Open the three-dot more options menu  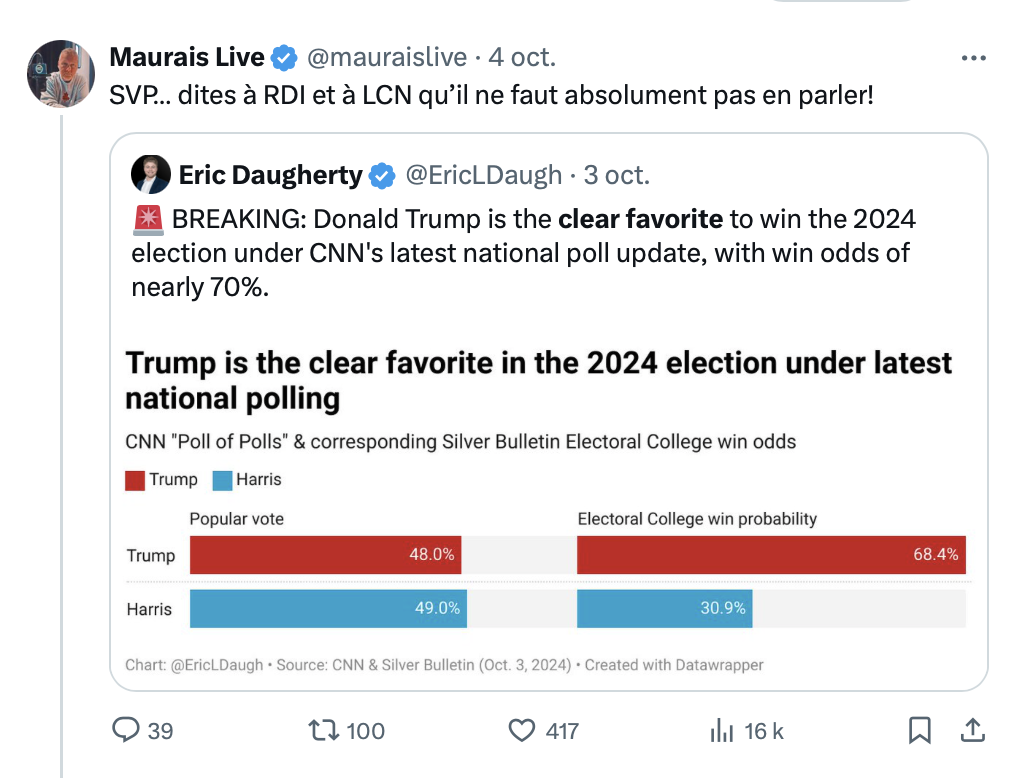tap(973, 58)
